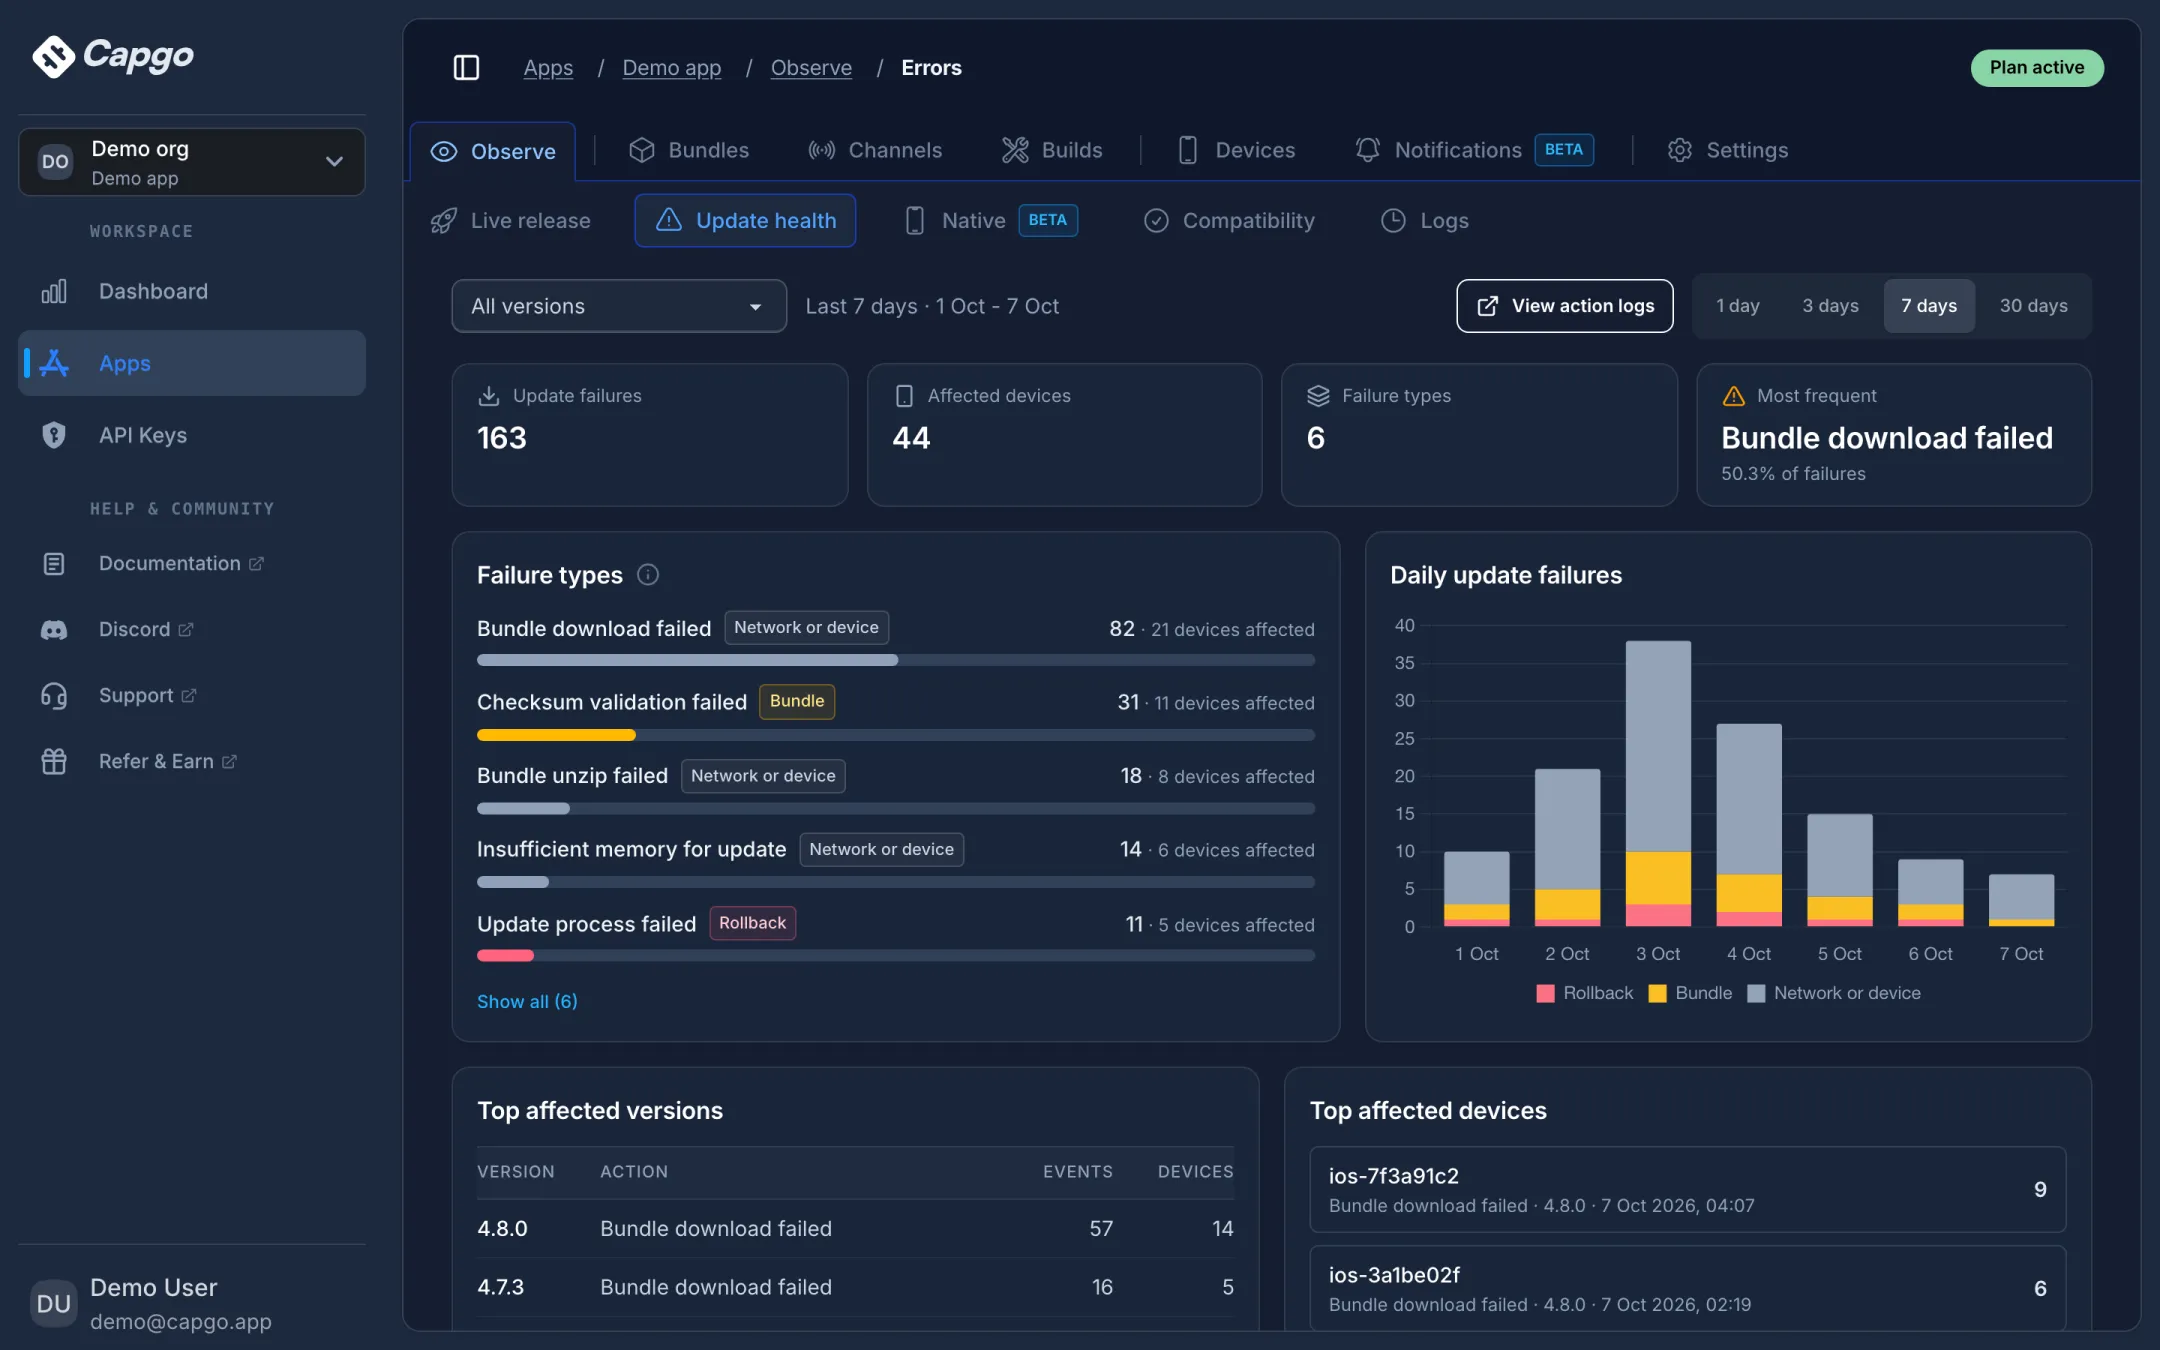Open API Keys in the sidebar
Screen dimensions: 2160x1350
192,435
